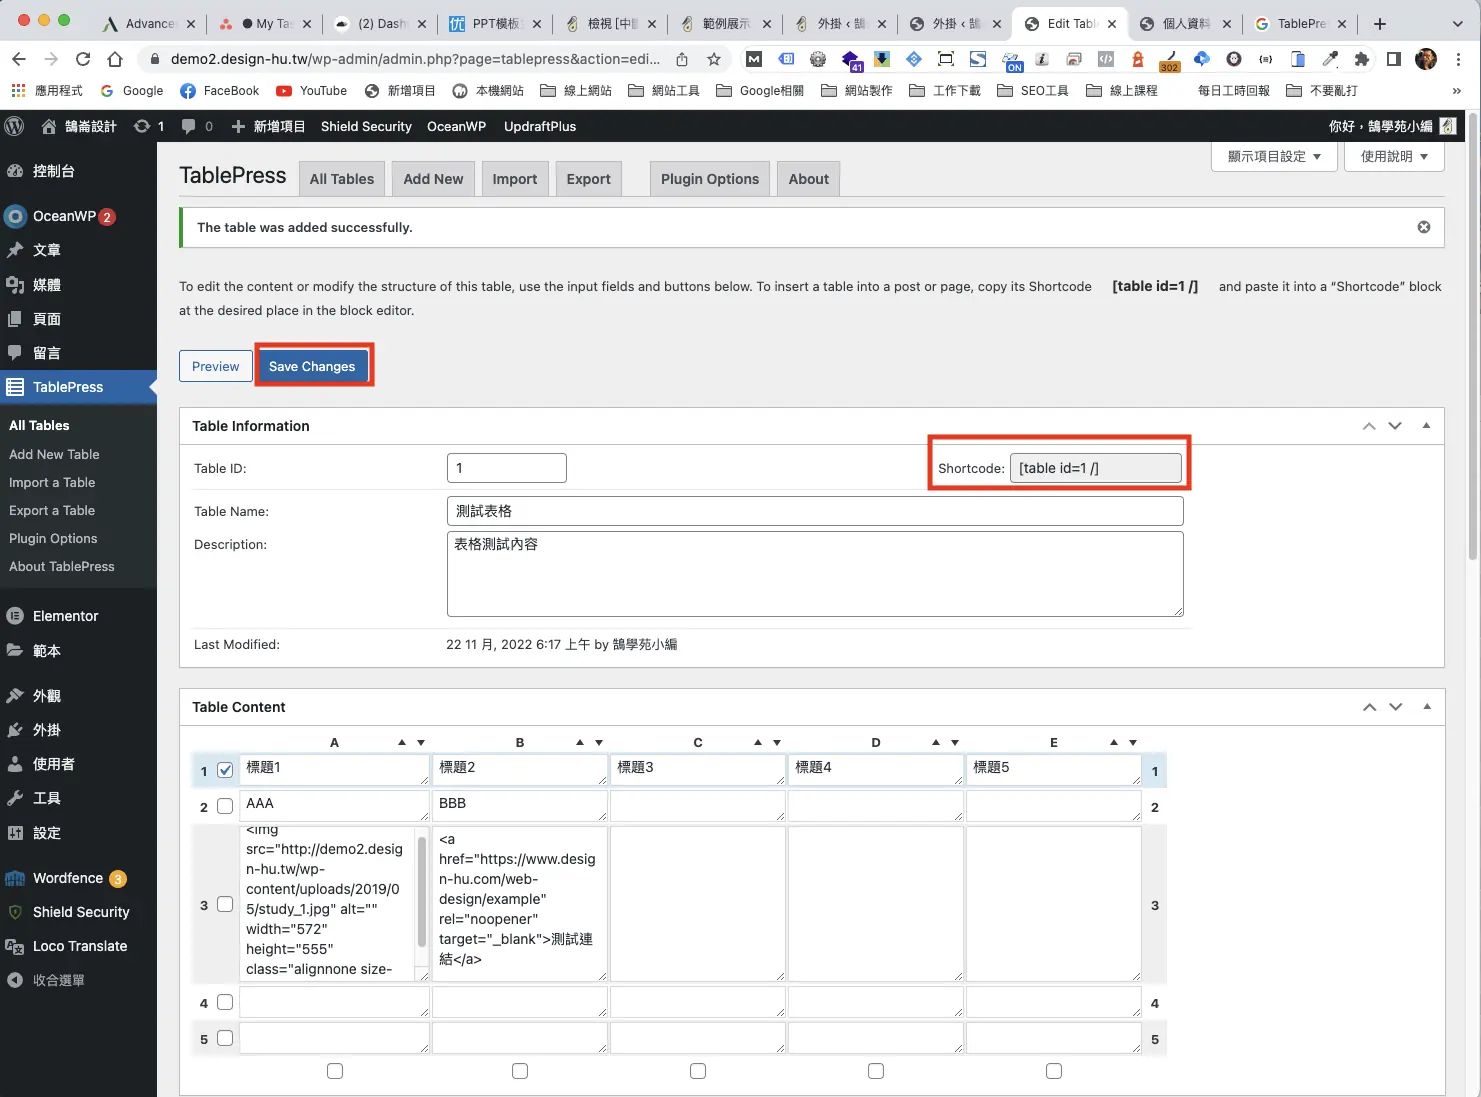Viewport: 1481px width, 1097px height.
Task: Tick the row 2 checkbox
Action: [x=225, y=806]
